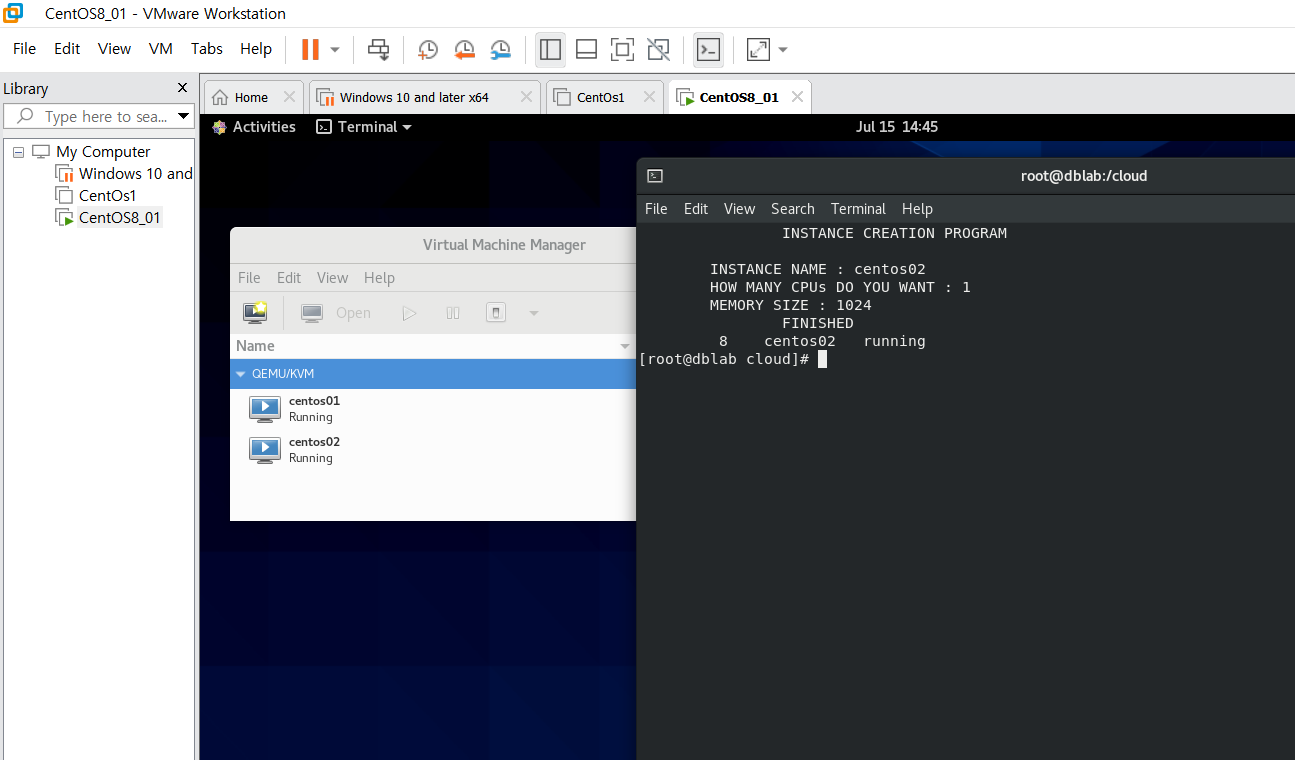
Task: Toggle the library sidebar view button
Action: tap(550, 49)
